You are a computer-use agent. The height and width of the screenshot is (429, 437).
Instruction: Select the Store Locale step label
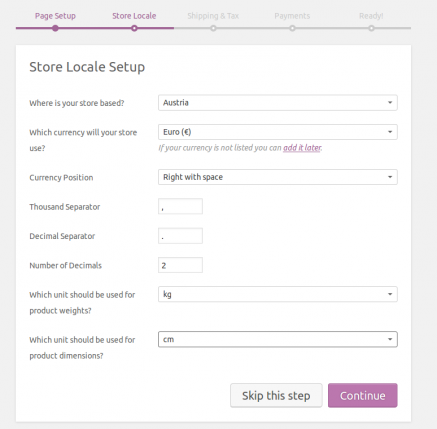pos(134,16)
